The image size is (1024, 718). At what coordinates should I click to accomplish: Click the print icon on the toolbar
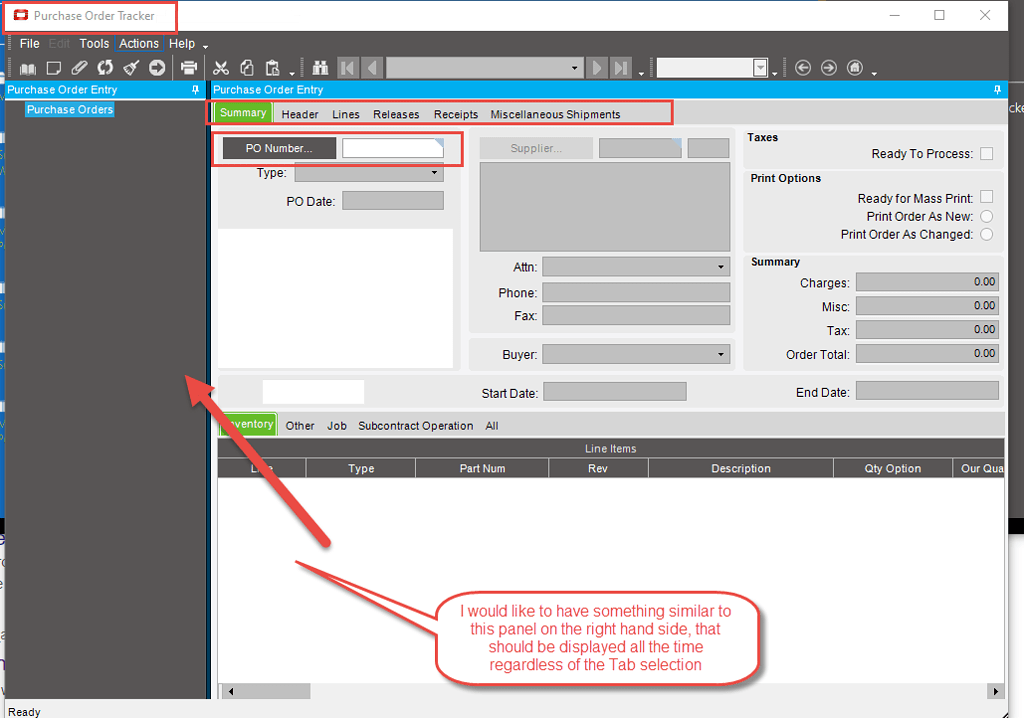[x=188, y=68]
